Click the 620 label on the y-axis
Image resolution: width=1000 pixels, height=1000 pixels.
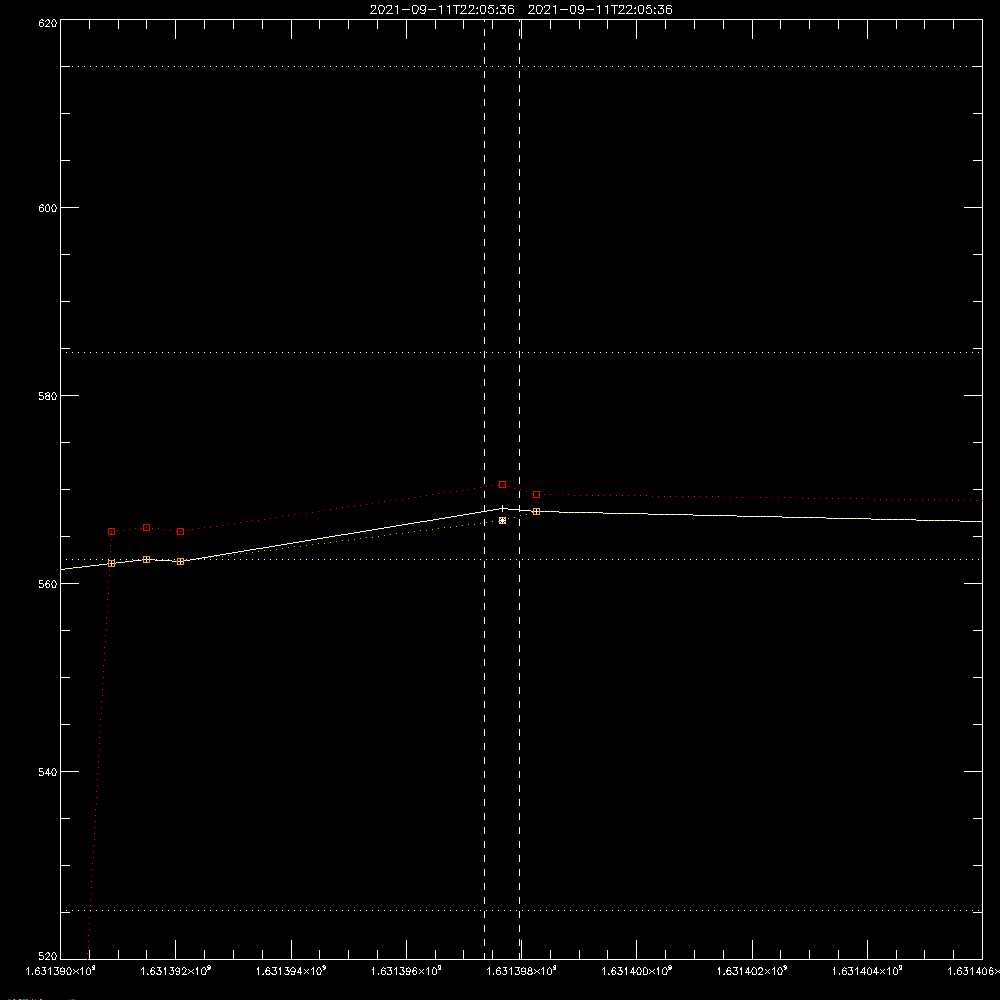click(48, 24)
